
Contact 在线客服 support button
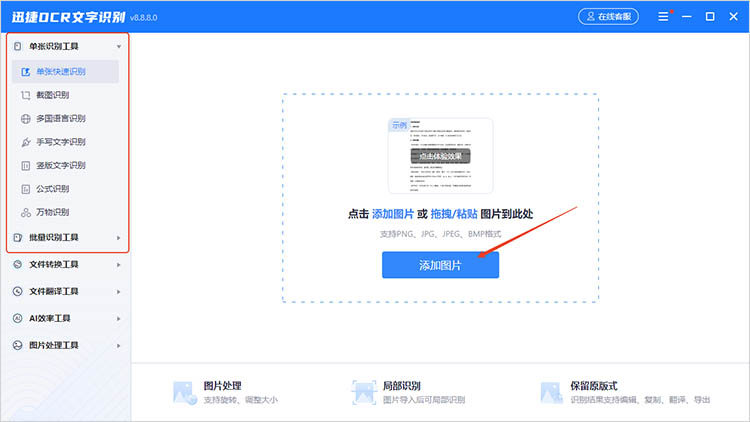608,17
